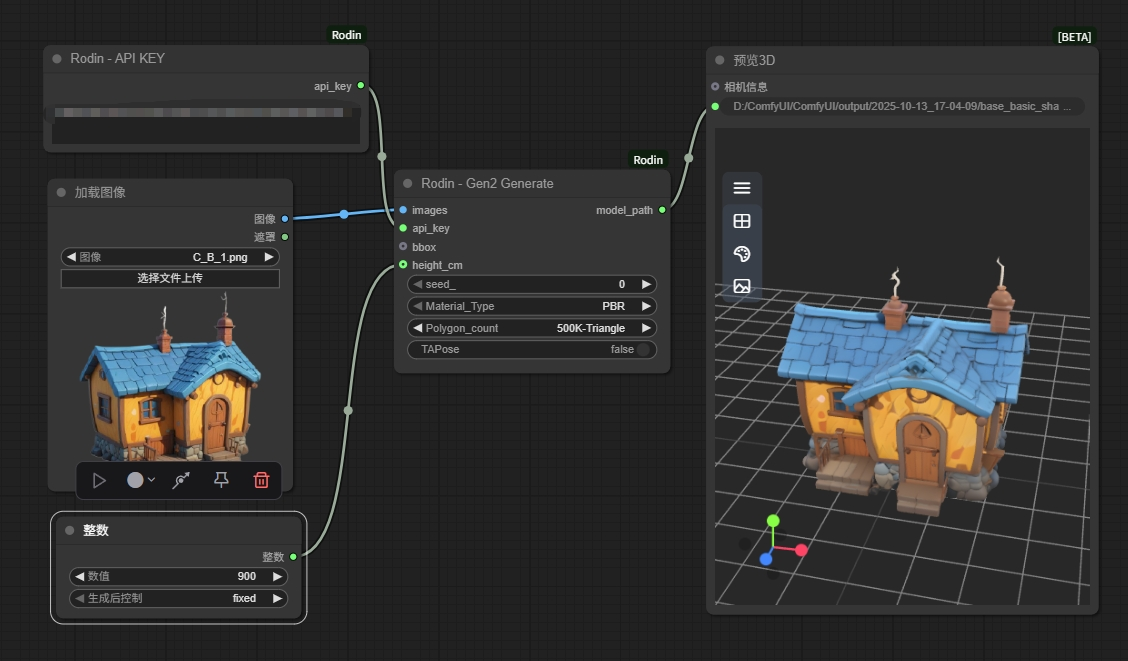The image size is (1128, 661).
Task: Click 整数 output socket on integer node
Action: [294, 557]
